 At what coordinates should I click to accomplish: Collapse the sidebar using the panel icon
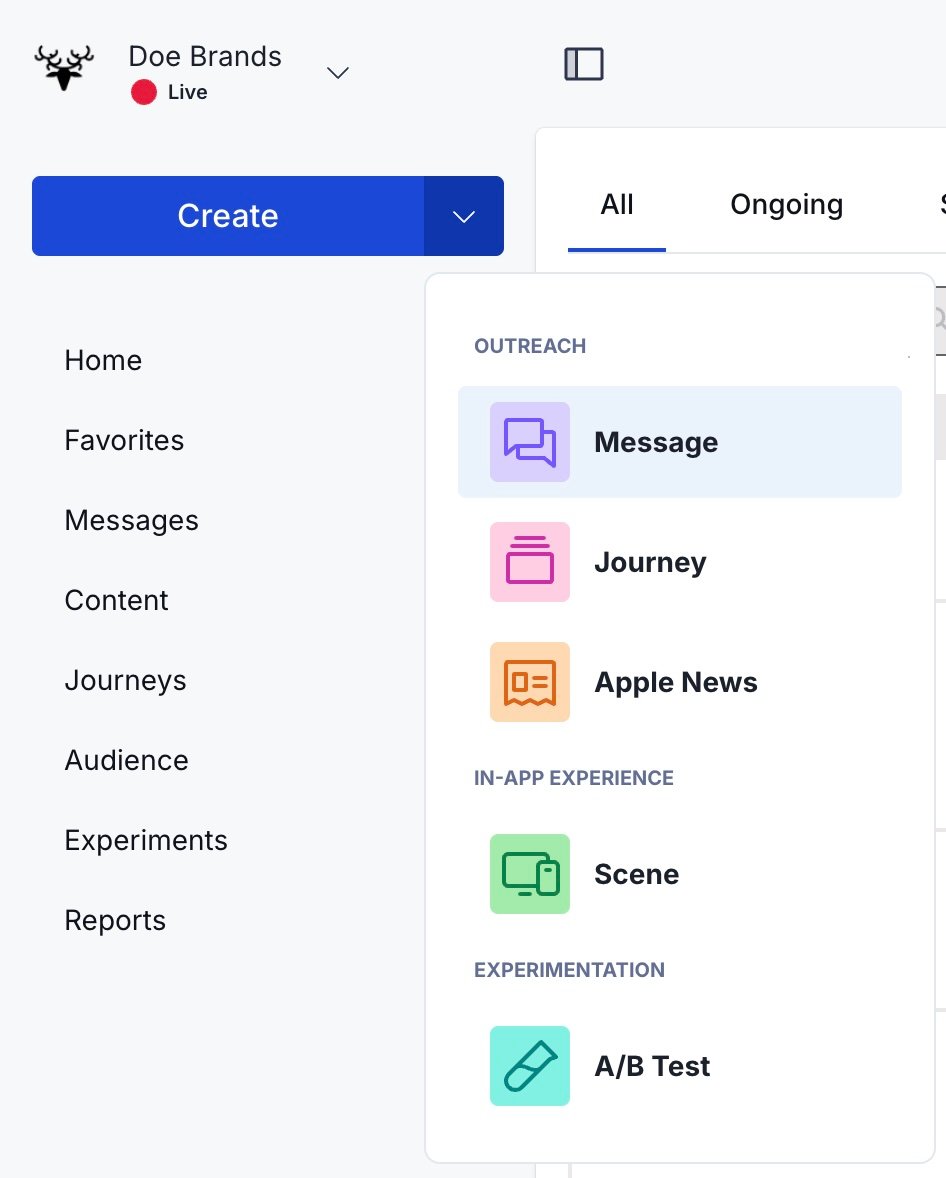click(583, 63)
